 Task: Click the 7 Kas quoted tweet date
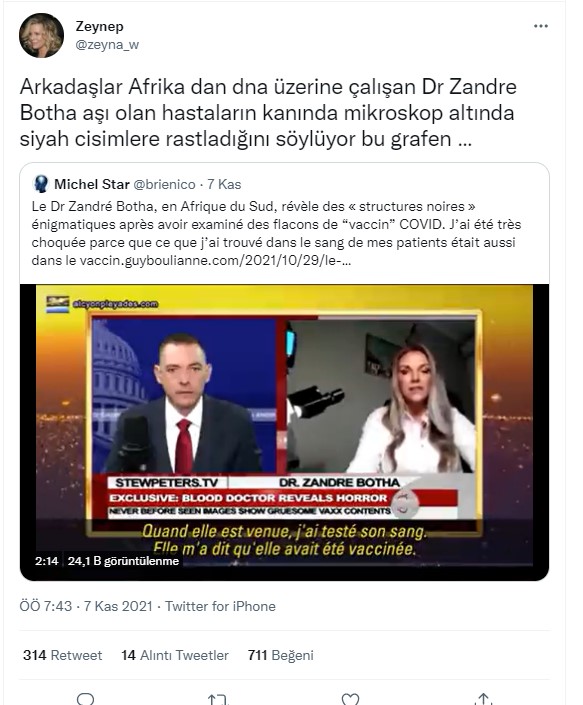click(224, 184)
